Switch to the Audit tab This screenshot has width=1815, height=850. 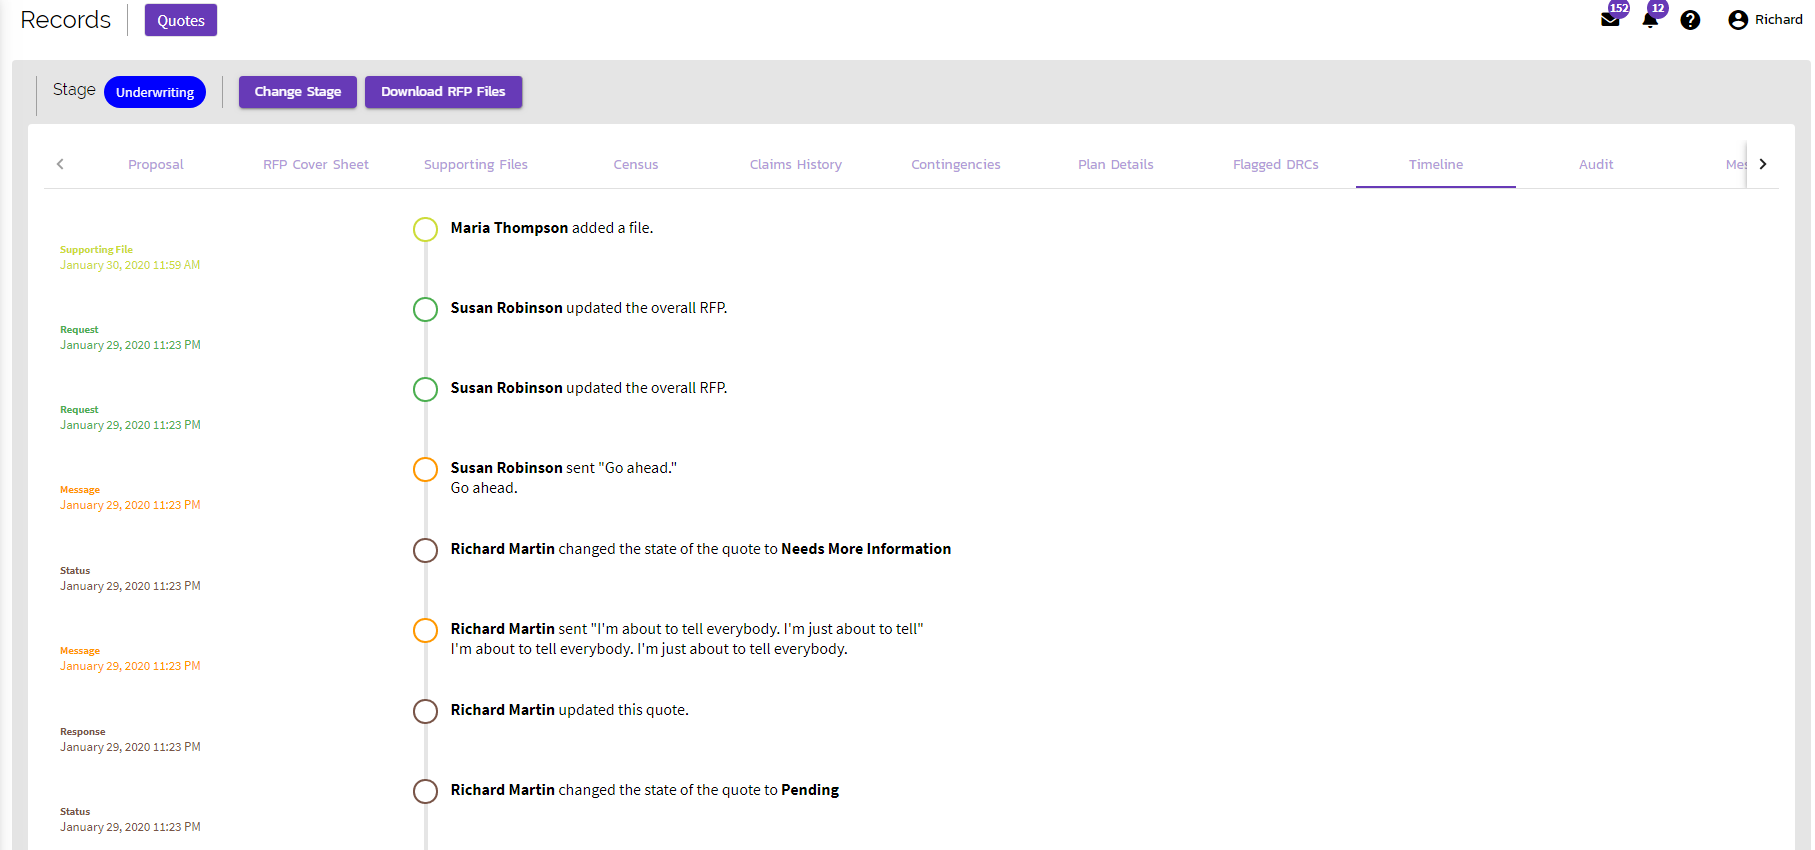point(1596,165)
